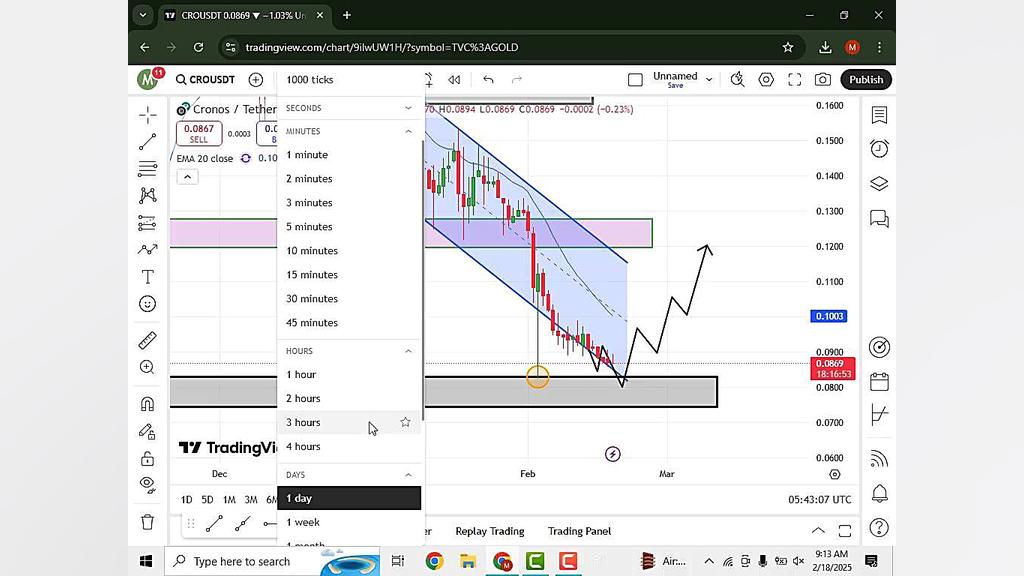Image resolution: width=1024 pixels, height=576 pixels.
Task: Click the Publish button
Action: pos(866,80)
